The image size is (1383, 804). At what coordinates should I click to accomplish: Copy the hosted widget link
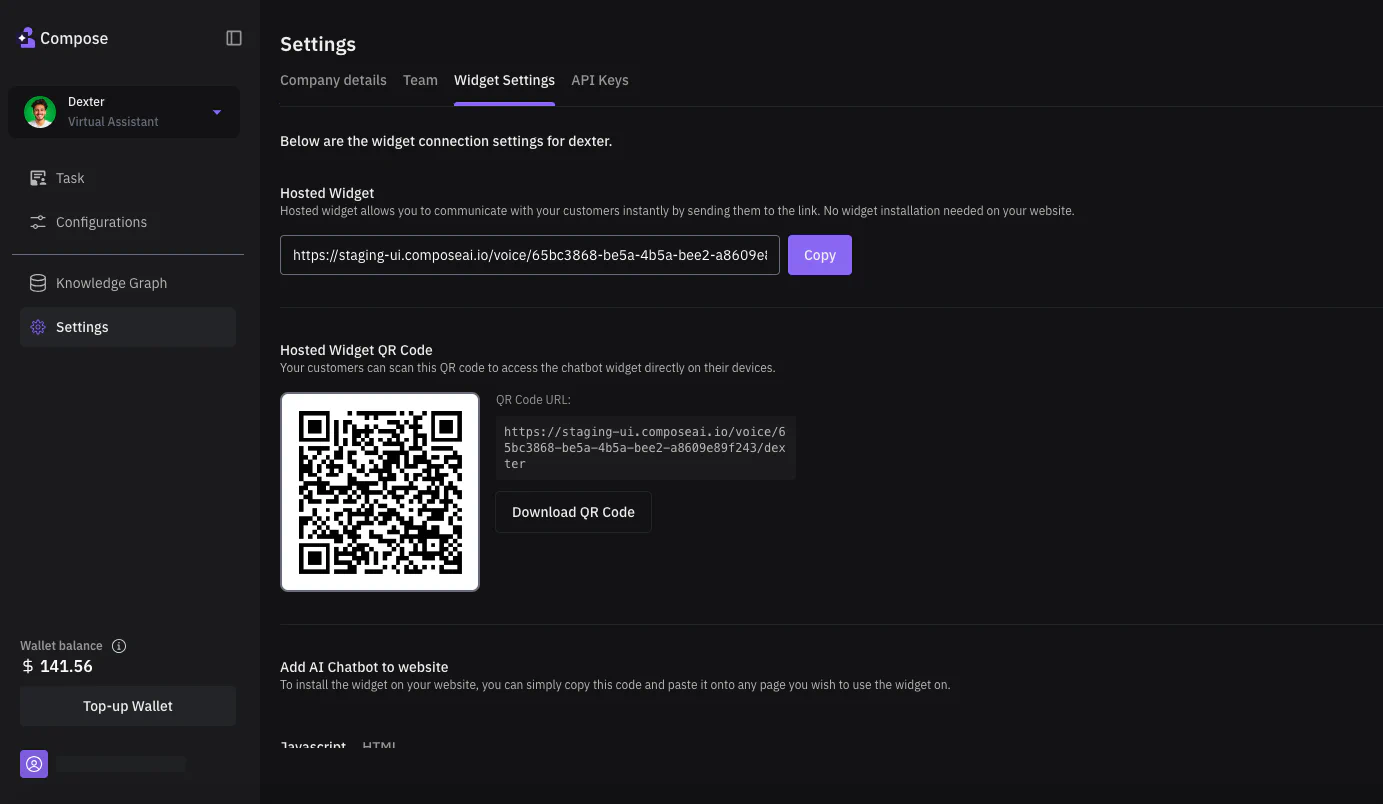(820, 255)
